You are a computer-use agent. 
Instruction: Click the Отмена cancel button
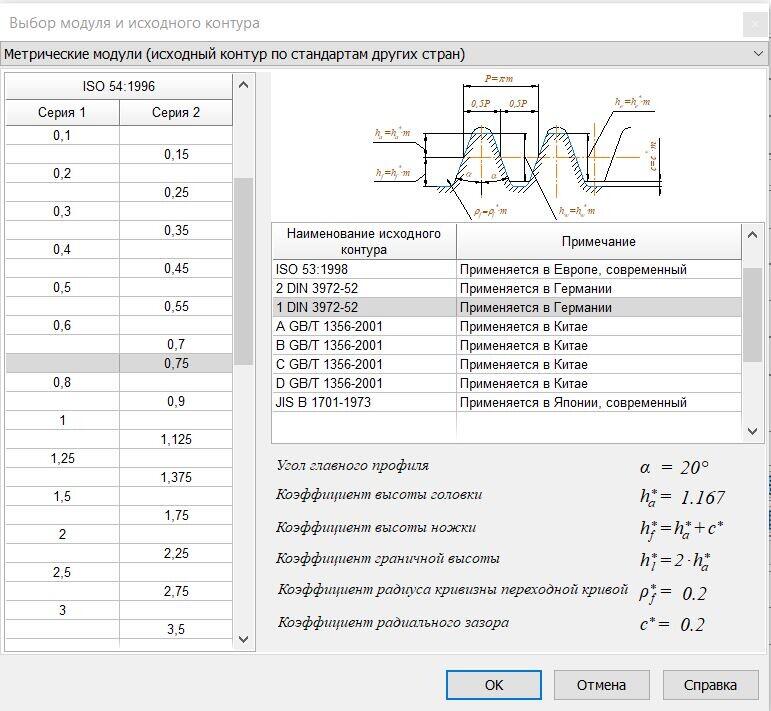(x=601, y=685)
